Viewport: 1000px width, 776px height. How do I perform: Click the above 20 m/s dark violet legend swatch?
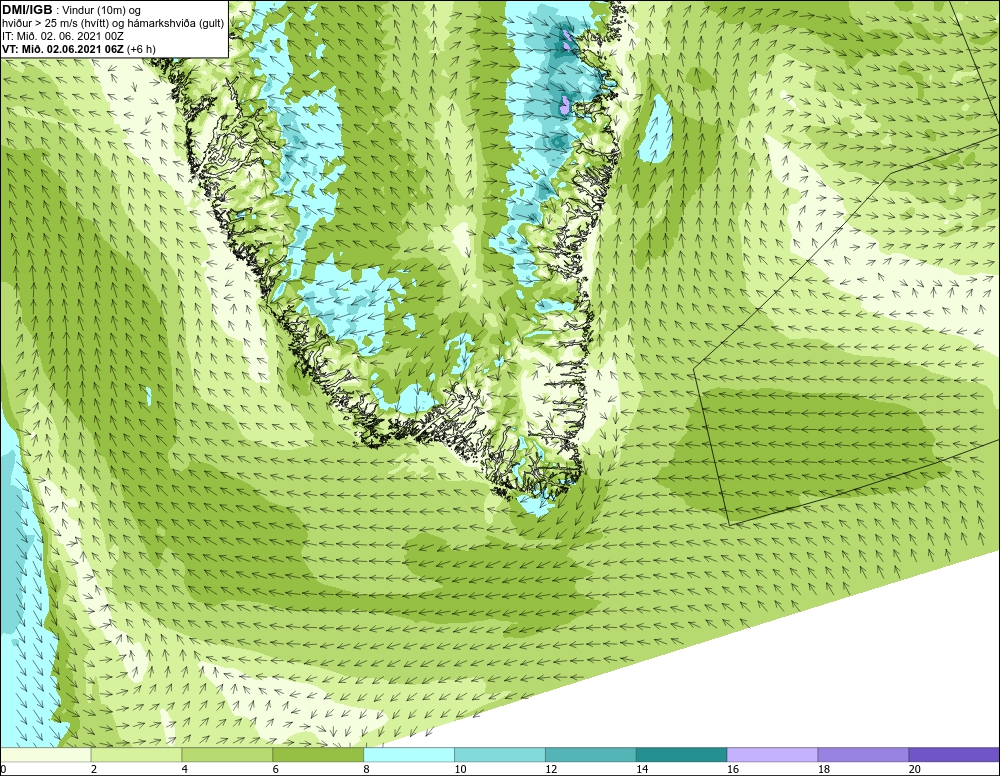pyautogui.click(x=954, y=755)
